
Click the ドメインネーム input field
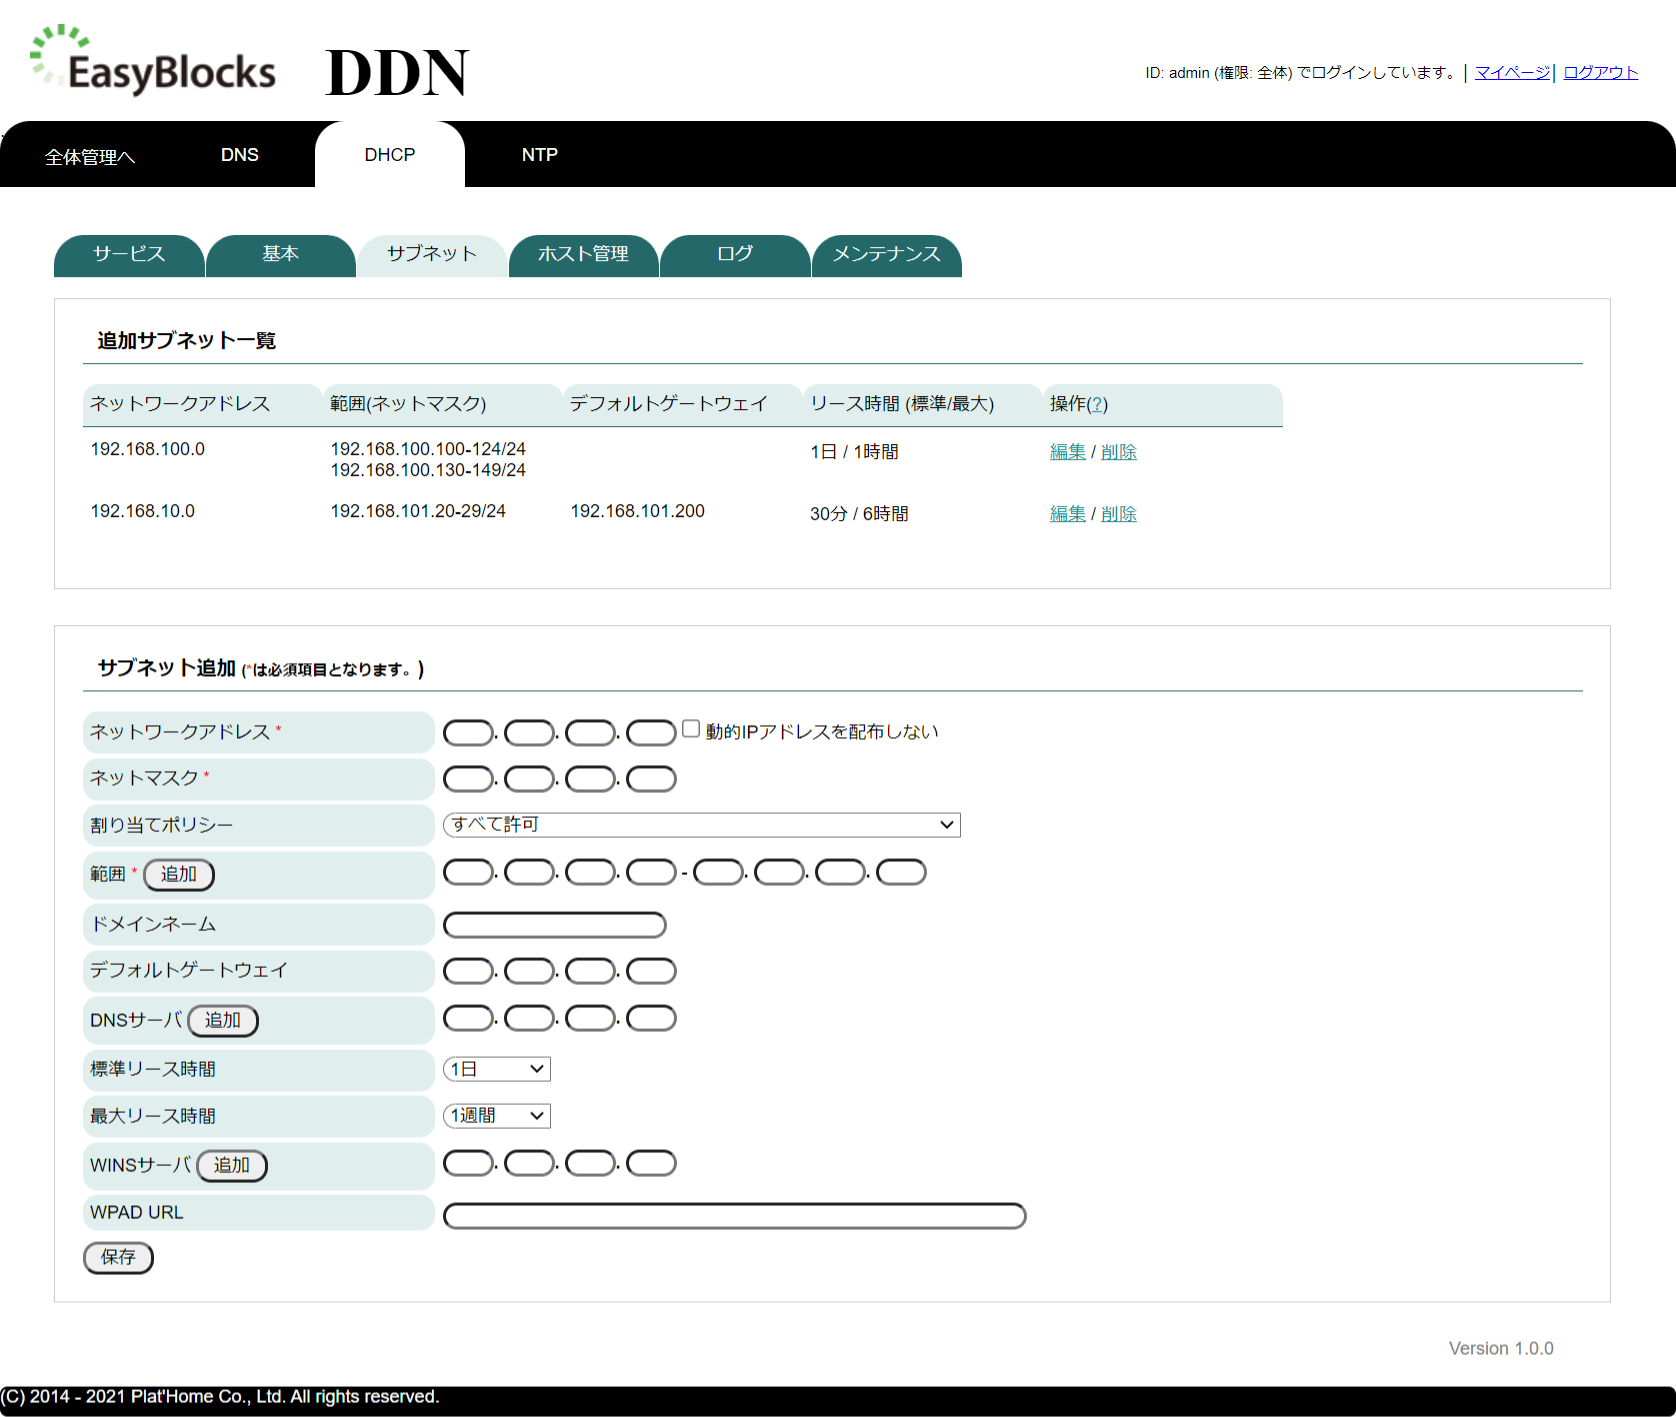point(555,925)
